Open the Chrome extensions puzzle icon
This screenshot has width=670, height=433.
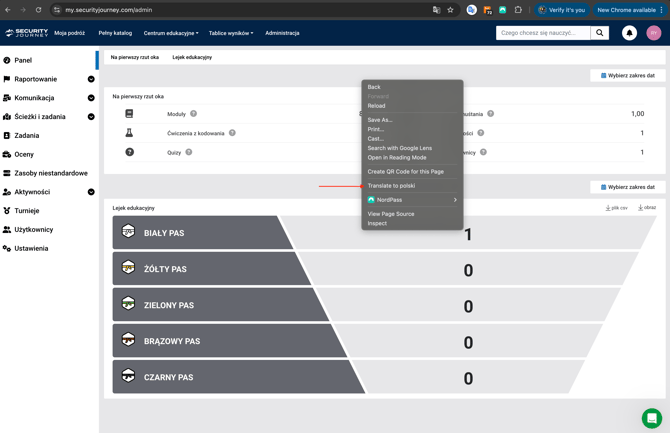pos(518,10)
